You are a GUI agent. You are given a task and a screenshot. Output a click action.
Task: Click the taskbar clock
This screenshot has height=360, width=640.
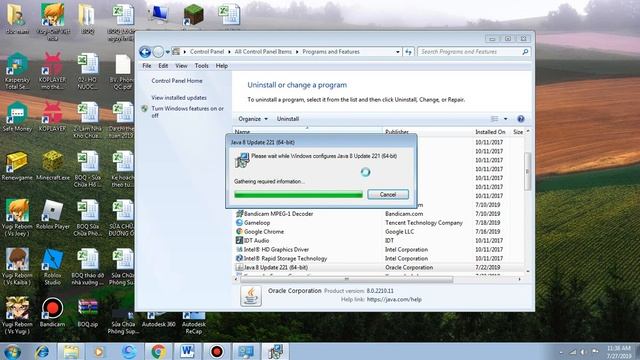pos(619,352)
